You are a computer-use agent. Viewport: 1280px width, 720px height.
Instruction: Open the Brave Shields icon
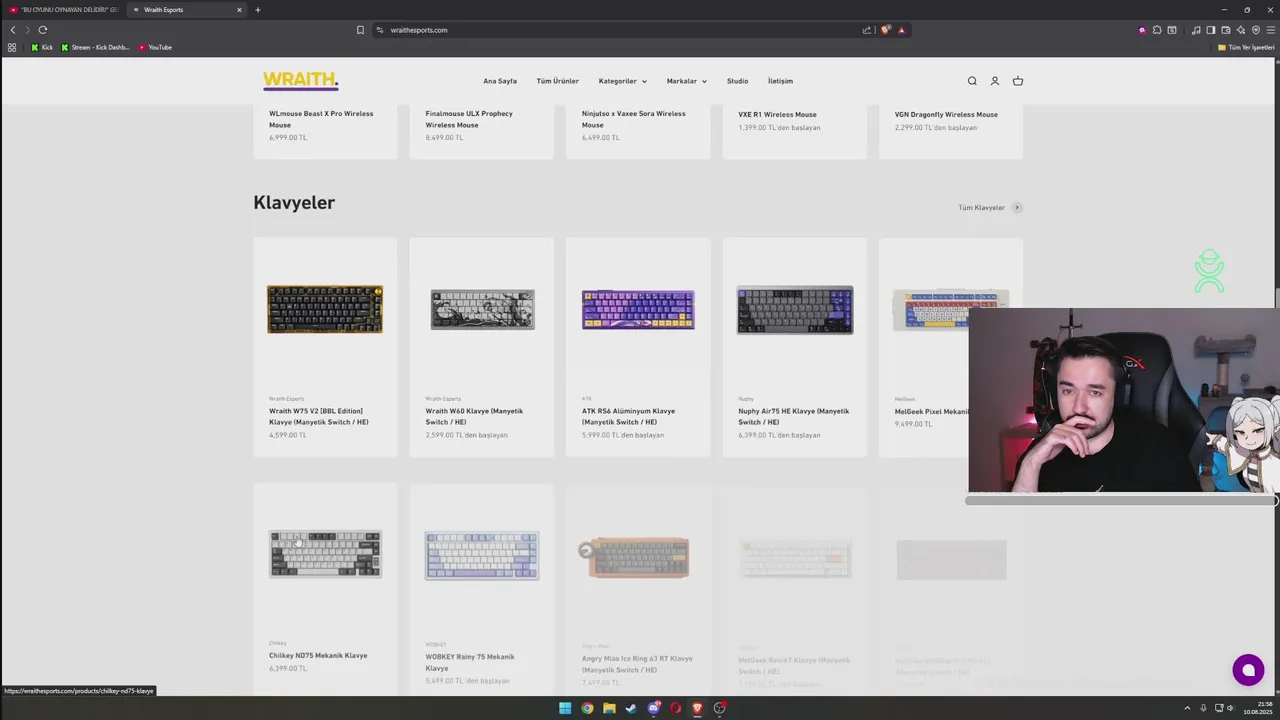[885, 30]
